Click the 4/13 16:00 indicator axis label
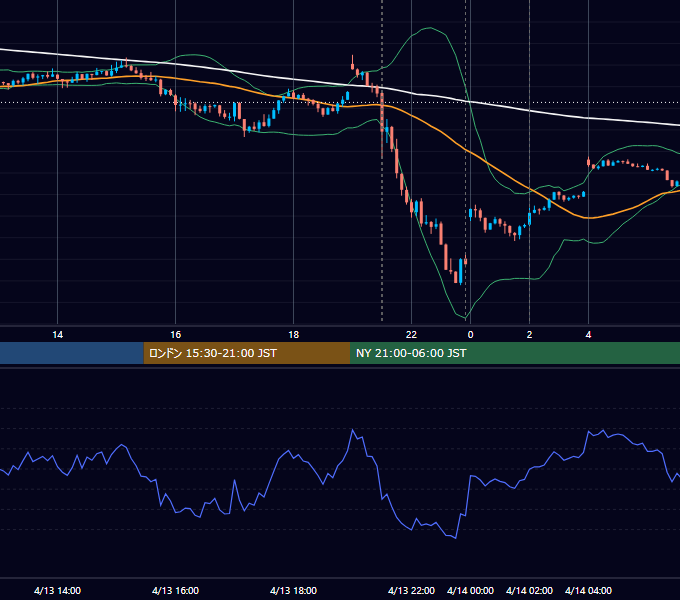Viewport: 680px width, 600px height. pyautogui.click(x=175, y=590)
